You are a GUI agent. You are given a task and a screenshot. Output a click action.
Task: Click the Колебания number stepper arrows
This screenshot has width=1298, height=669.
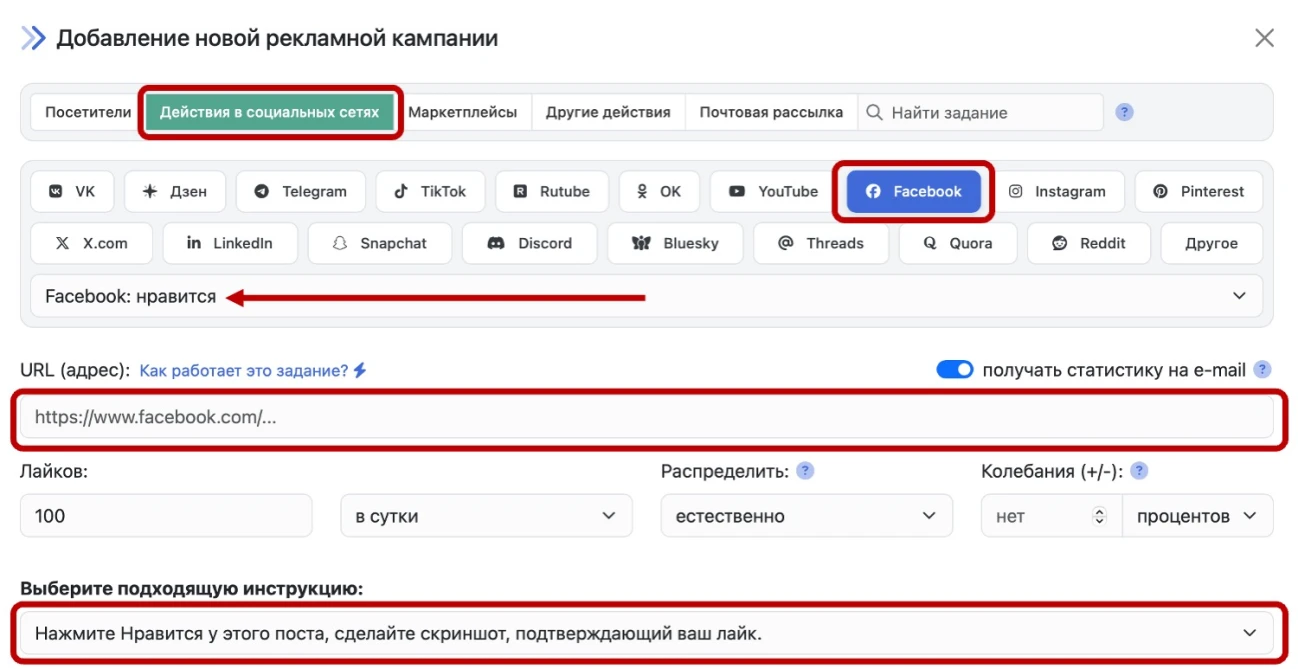(x=1100, y=516)
